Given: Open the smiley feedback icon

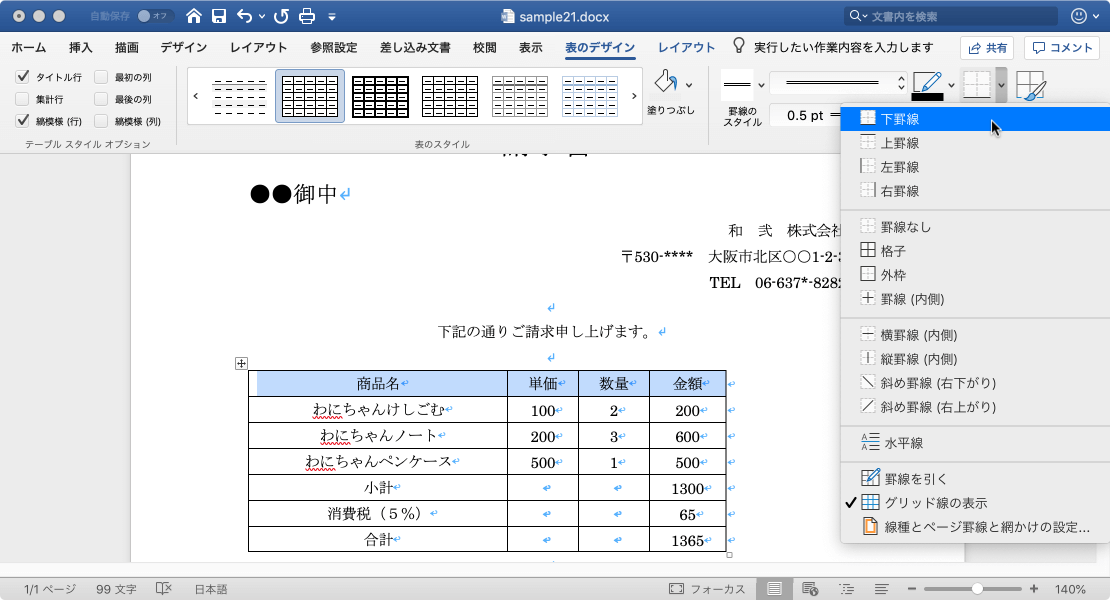Looking at the screenshot, I should click(x=1078, y=16).
